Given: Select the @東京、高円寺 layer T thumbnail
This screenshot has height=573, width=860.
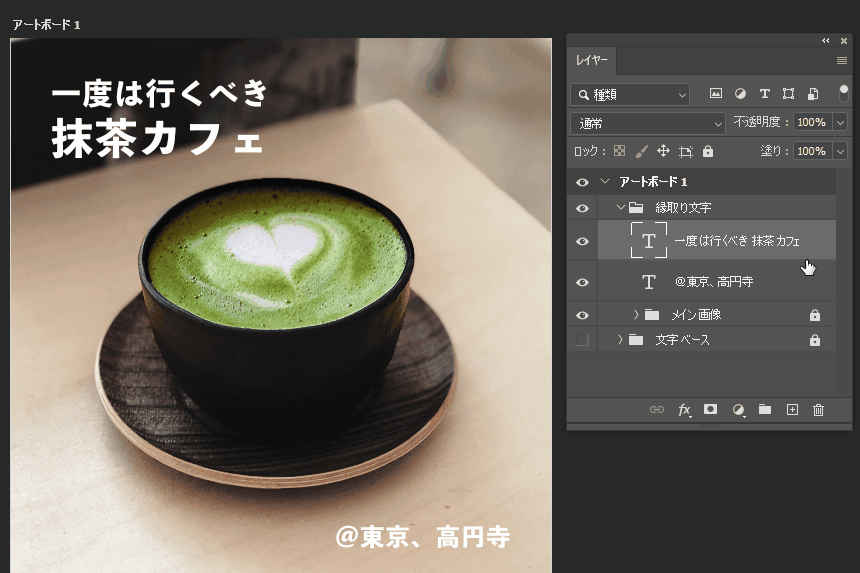Looking at the screenshot, I should [x=649, y=282].
